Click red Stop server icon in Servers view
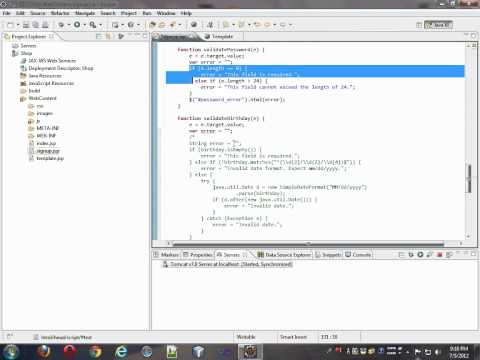The image size is (480, 360). (439, 255)
